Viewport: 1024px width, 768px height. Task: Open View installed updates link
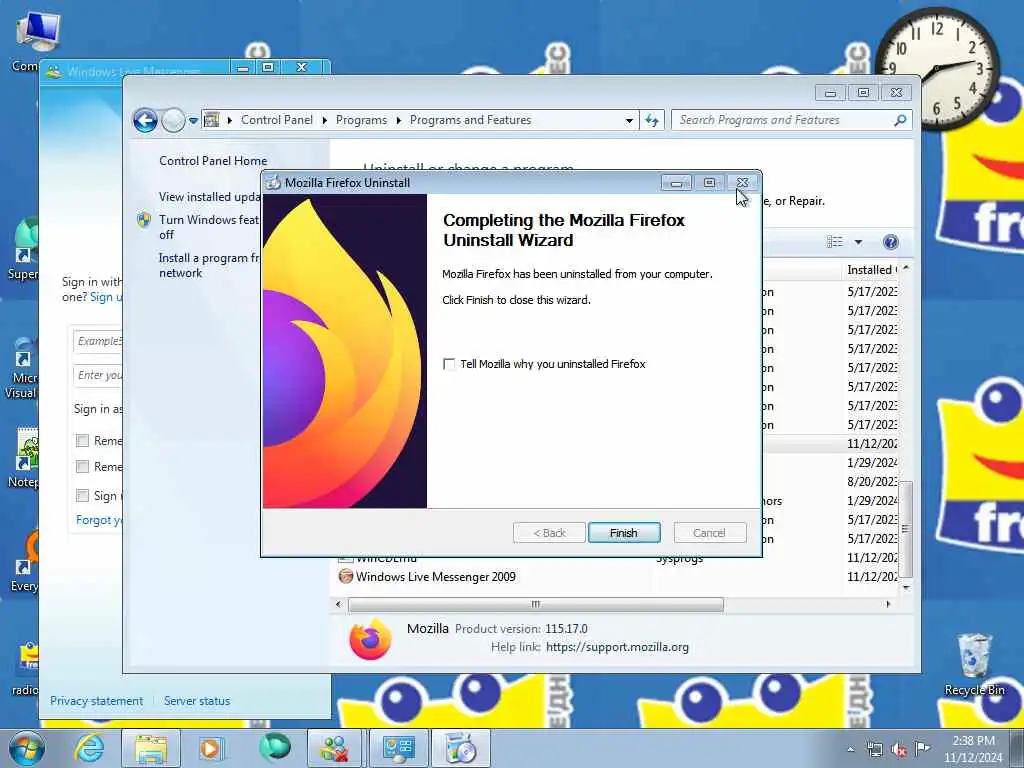[209, 197]
